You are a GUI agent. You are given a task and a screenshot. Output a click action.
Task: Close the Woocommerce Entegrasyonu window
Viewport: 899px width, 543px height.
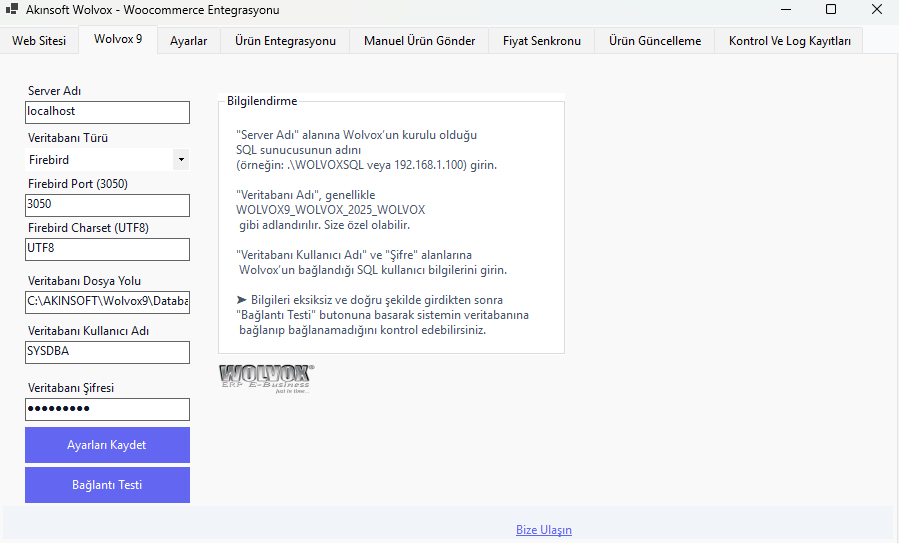(877, 9)
